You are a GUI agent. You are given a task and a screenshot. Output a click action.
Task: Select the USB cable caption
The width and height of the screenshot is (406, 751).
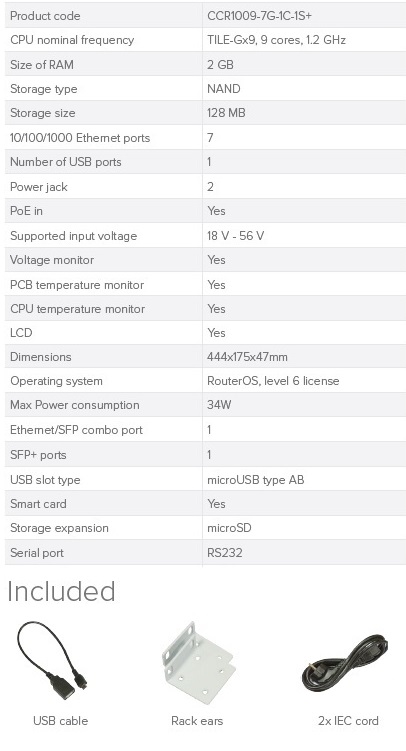click(x=60, y=720)
